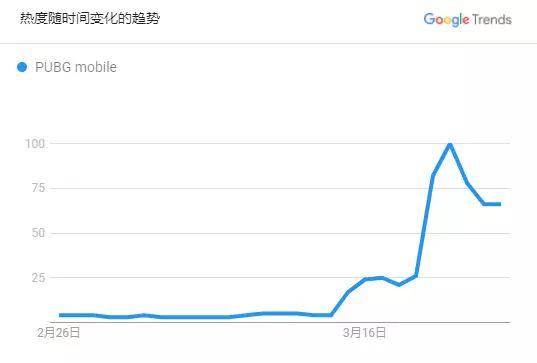
Task: Click the 75 value on the y-axis
Action: (x=38, y=188)
